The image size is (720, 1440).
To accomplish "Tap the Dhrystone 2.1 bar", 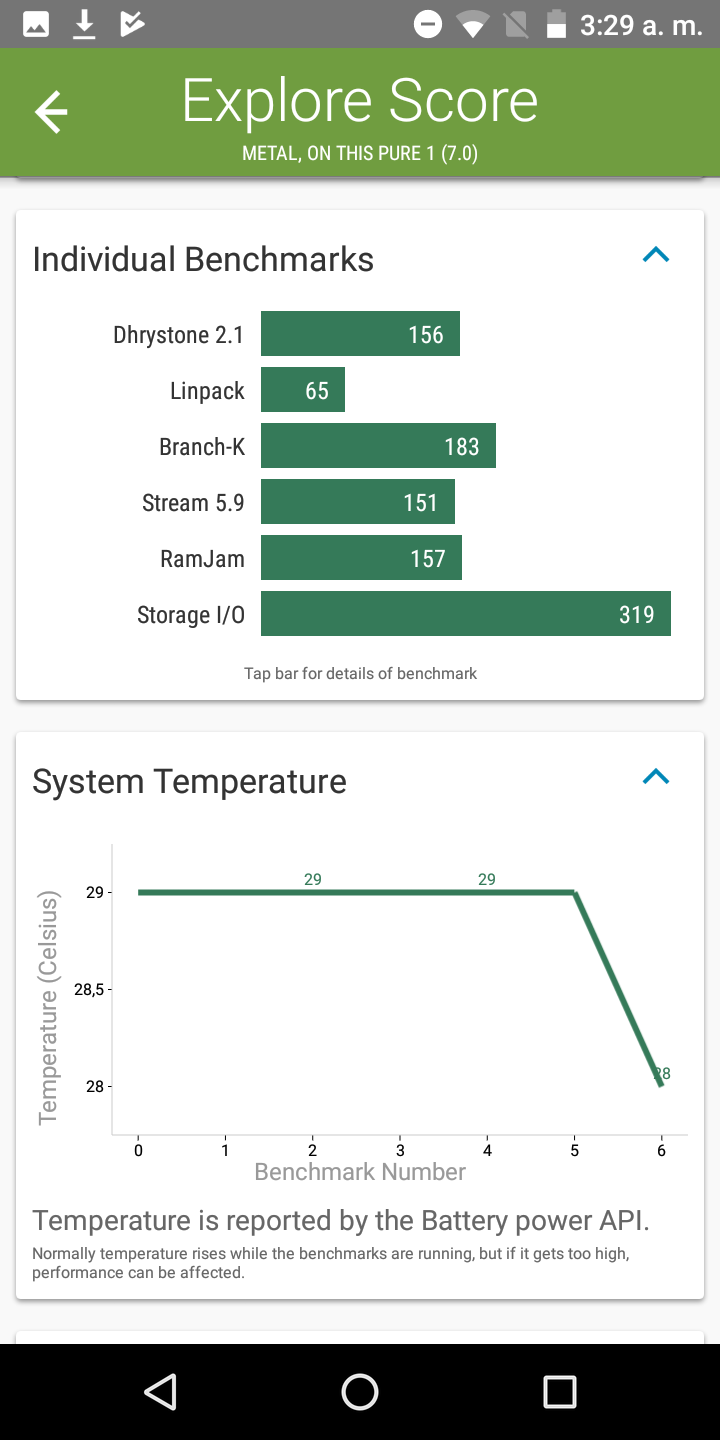I will coord(360,334).
